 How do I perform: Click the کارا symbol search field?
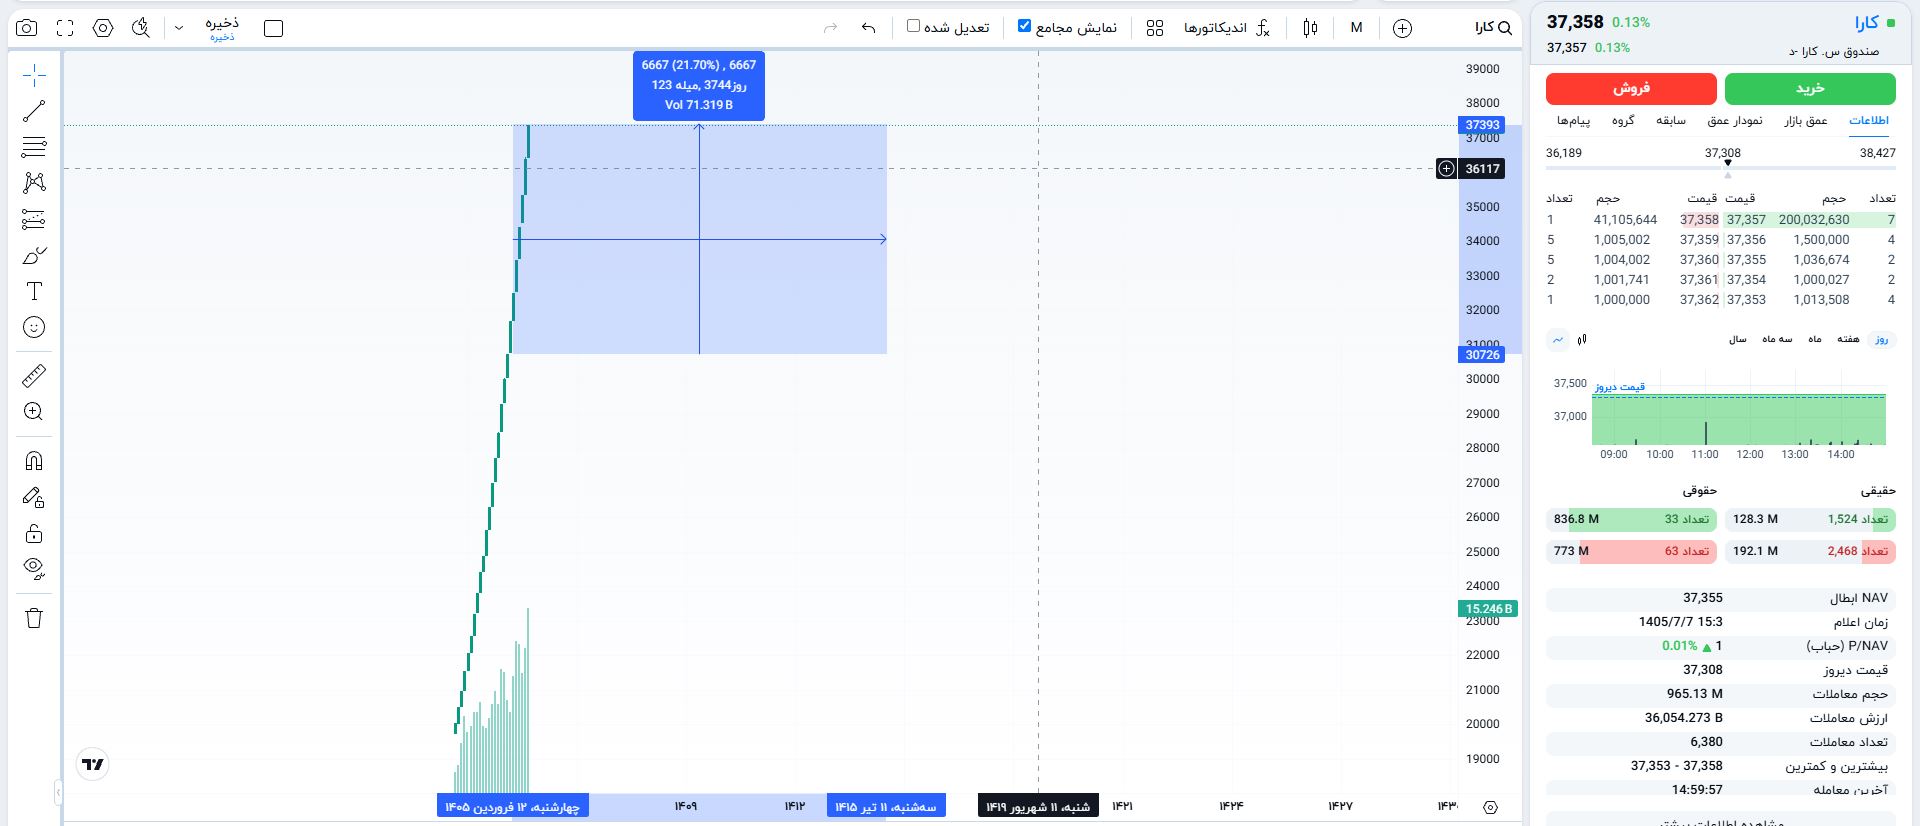pyautogui.click(x=1492, y=28)
